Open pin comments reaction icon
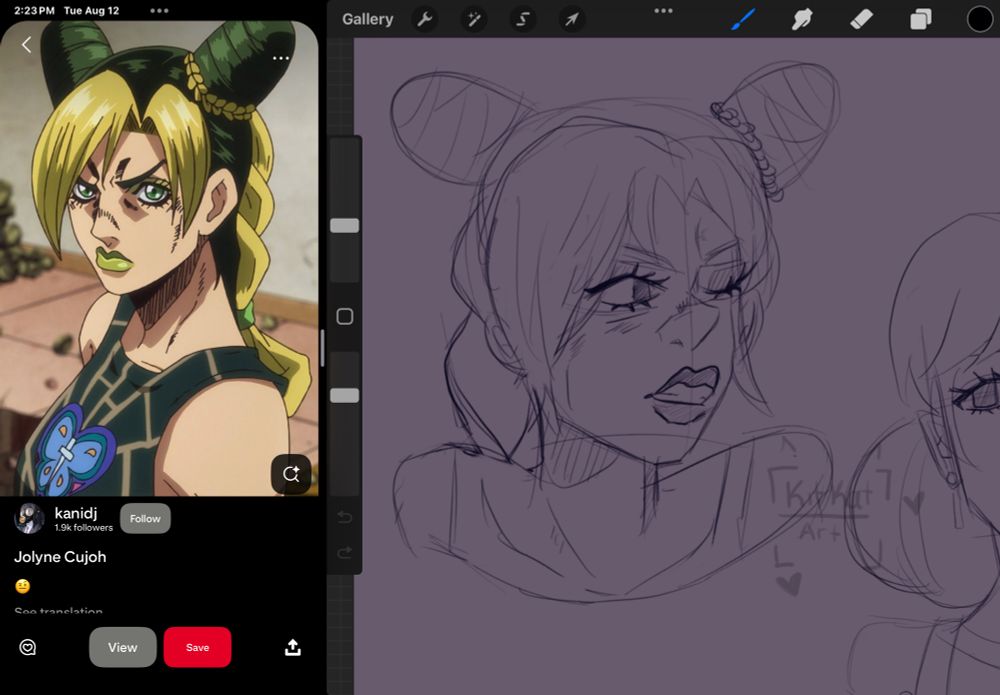The image size is (1000, 695). coord(27,647)
